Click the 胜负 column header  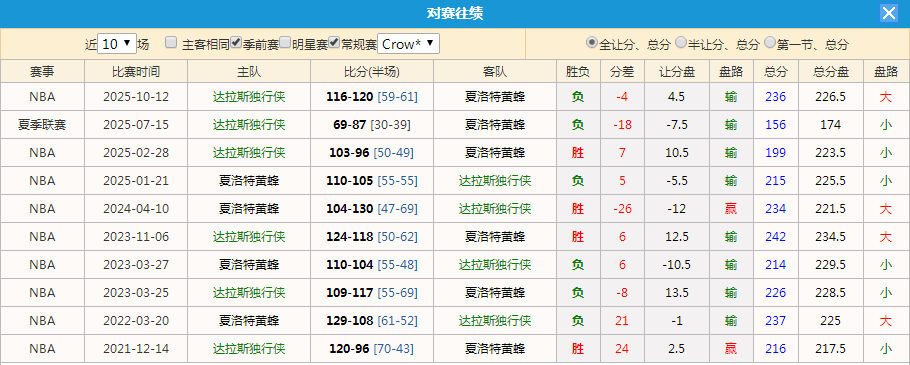click(x=578, y=72)
